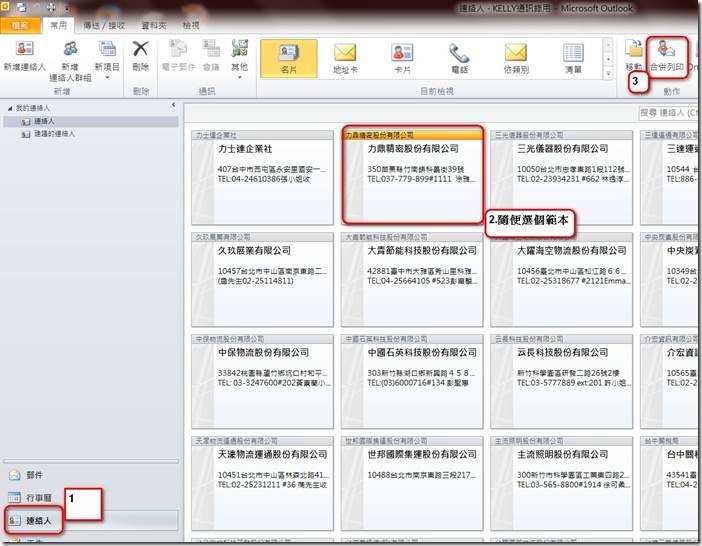Expand the current view gallery list
Viewport: 702px width, 546px height.
tap(608, 73)
